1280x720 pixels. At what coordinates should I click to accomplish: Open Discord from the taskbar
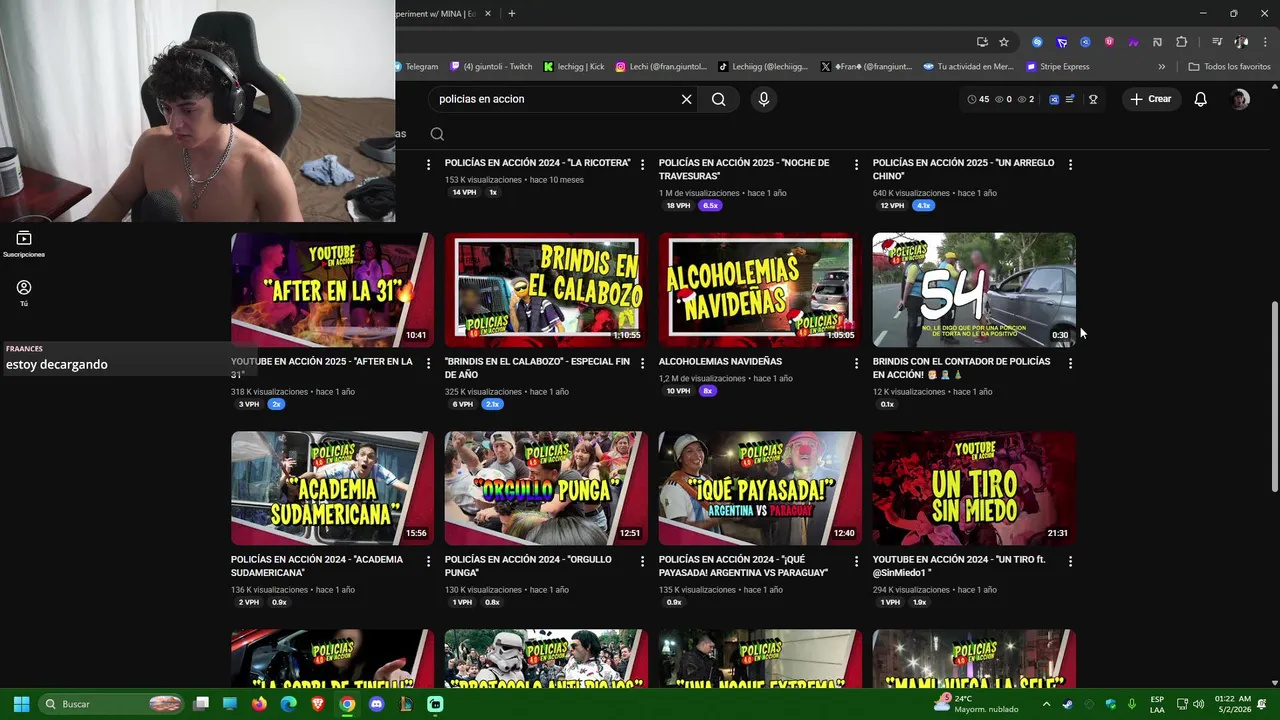(376, 704)
